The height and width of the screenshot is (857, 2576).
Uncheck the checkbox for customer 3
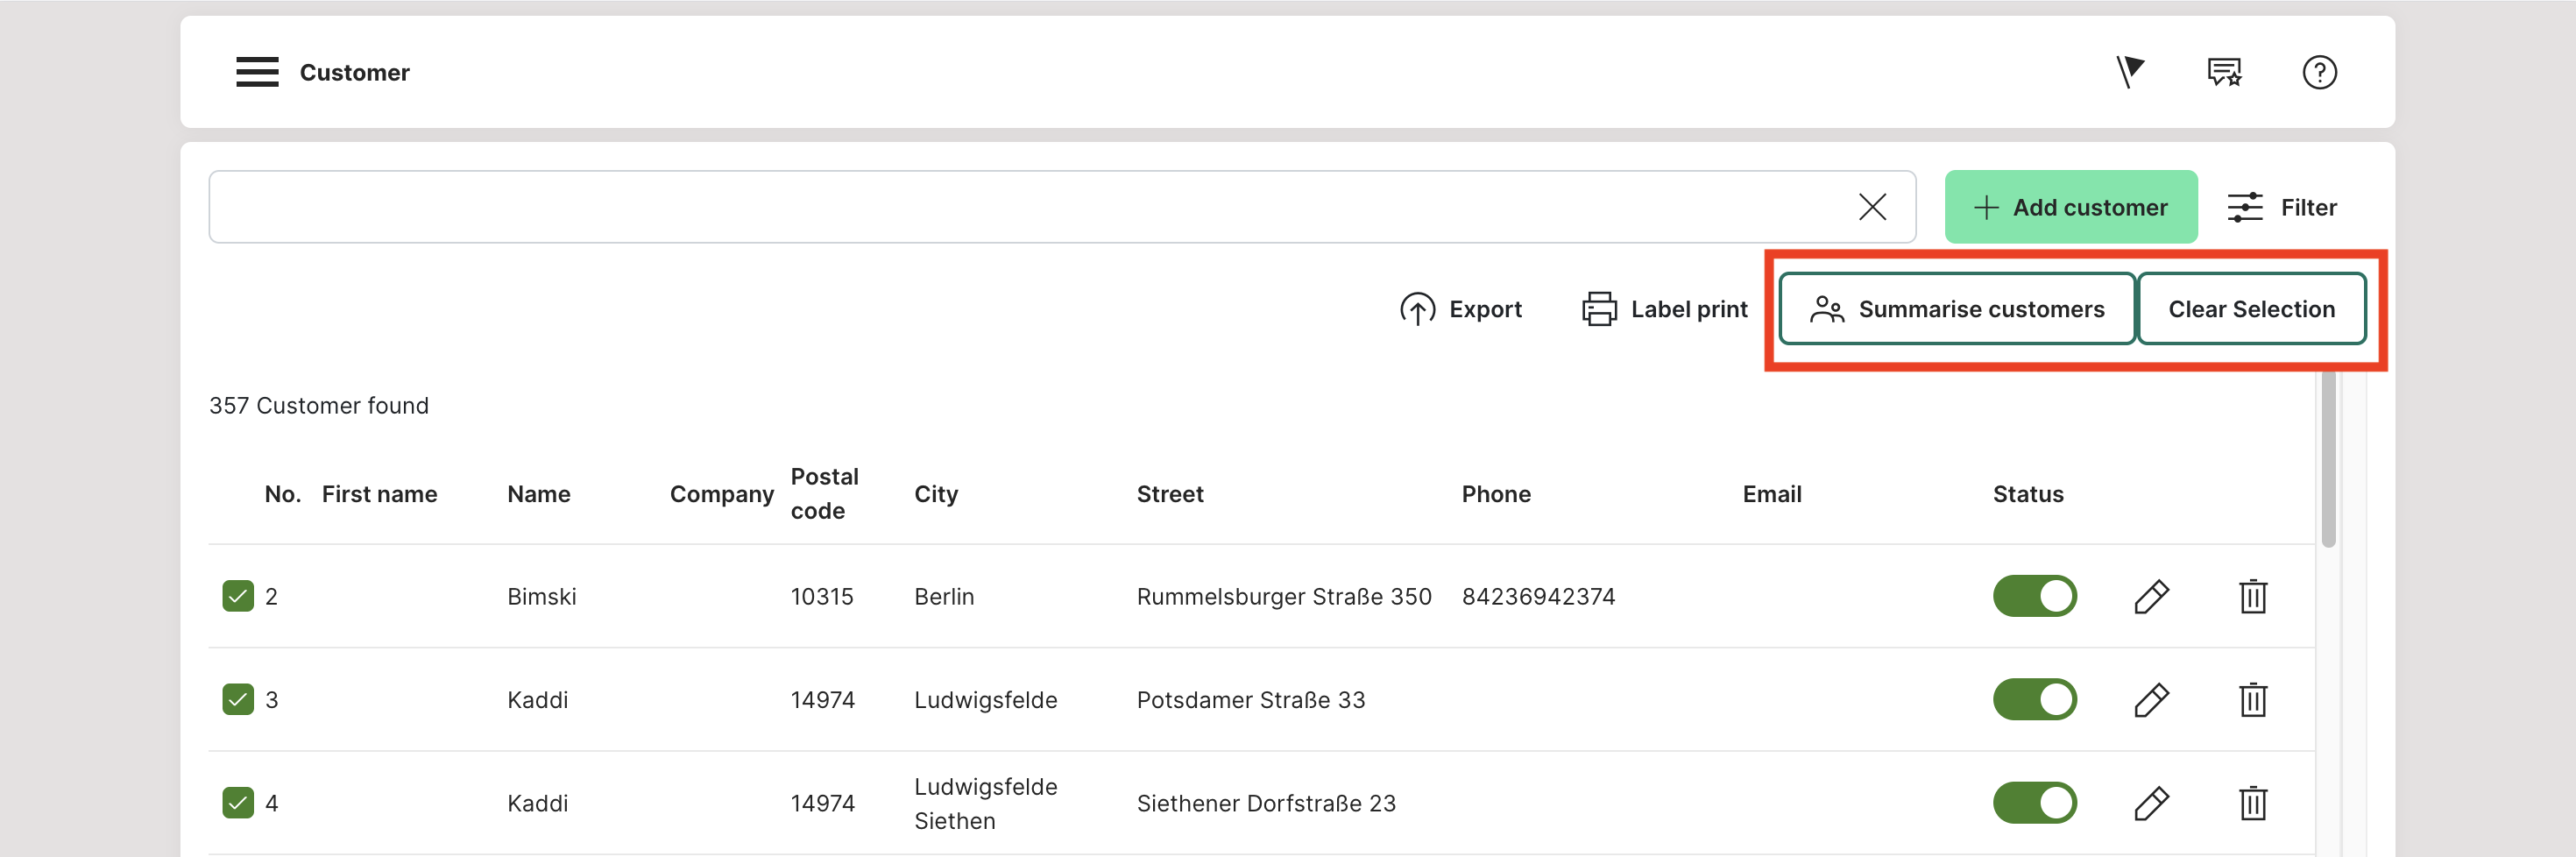pos(238,700)
